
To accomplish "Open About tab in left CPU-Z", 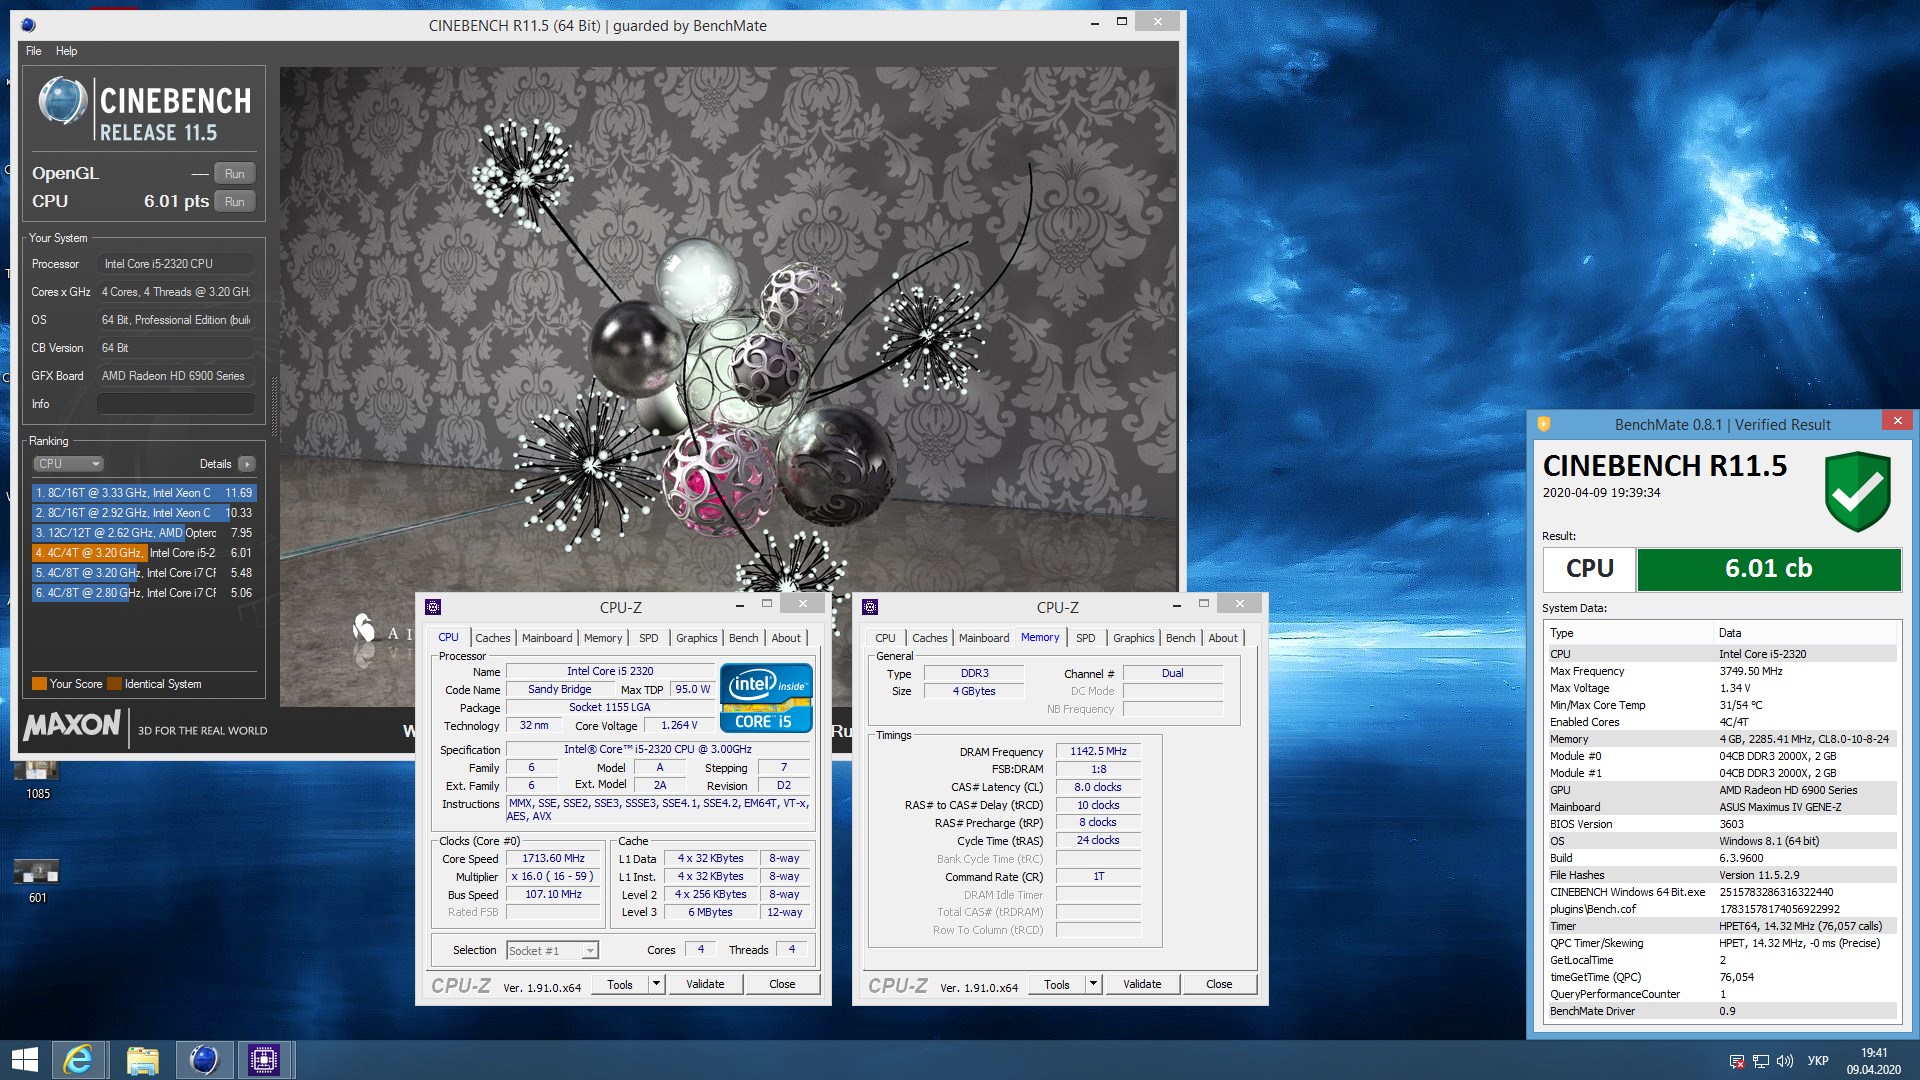I will 786,638.
